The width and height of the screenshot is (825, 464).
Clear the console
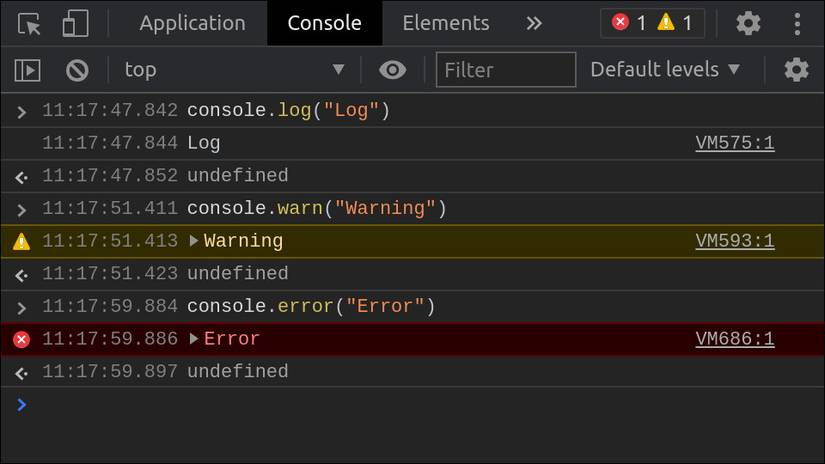coord(77,70)
